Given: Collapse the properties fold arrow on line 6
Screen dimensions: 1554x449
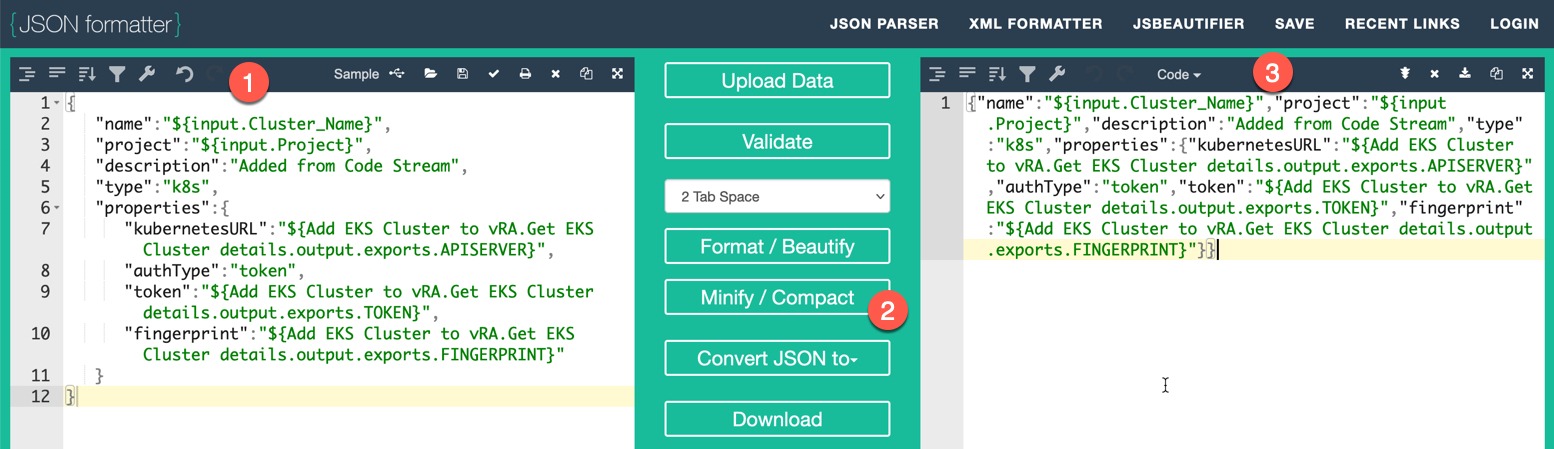Looking at the screenshot, I should [x=57, y=208].
